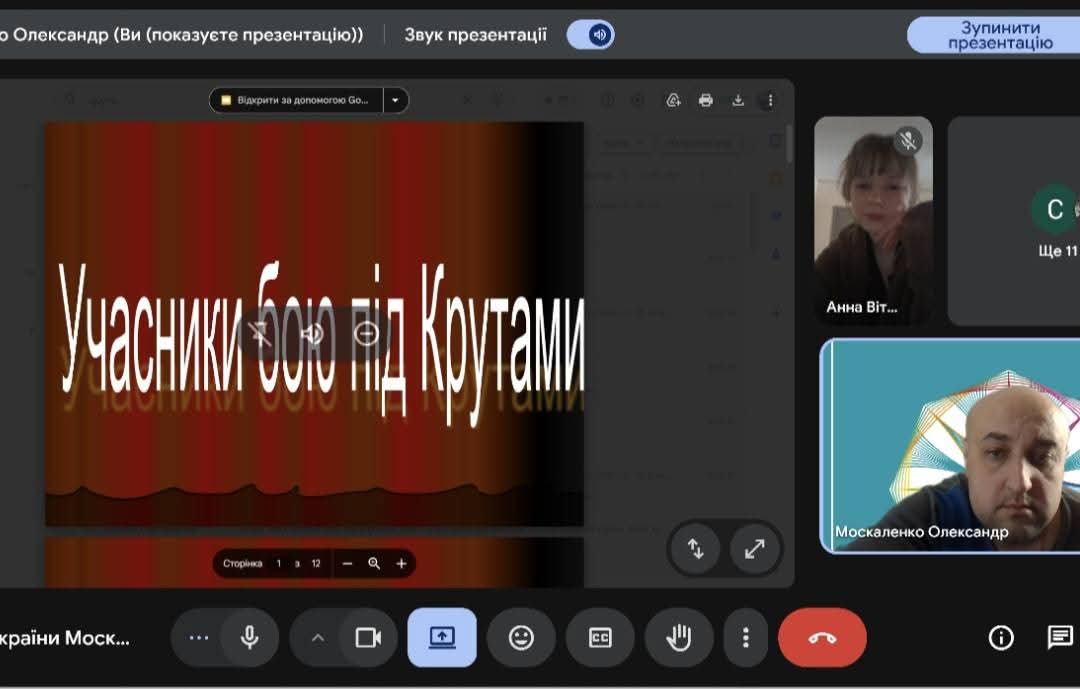This screenshot has width=1080, height=689.
Task: Expand the dropdown arrow beside 'Відкрити за допомогою'
Action: pyautogui.click(x=396, y=100)
